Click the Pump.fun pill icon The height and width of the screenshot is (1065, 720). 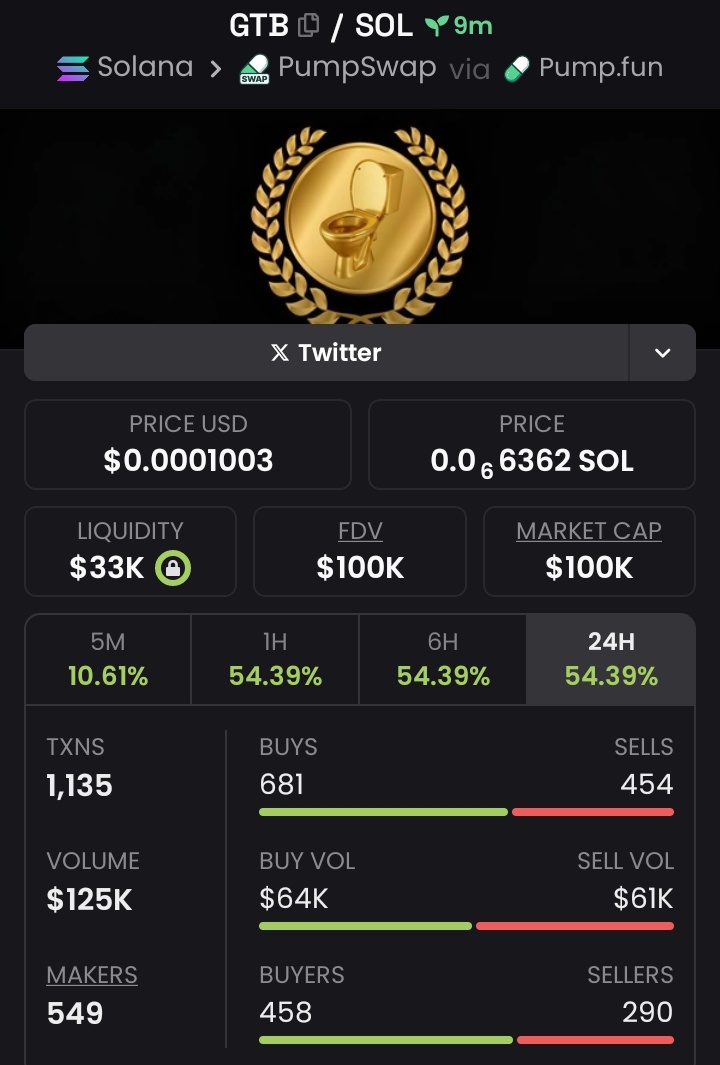point(517,68)
